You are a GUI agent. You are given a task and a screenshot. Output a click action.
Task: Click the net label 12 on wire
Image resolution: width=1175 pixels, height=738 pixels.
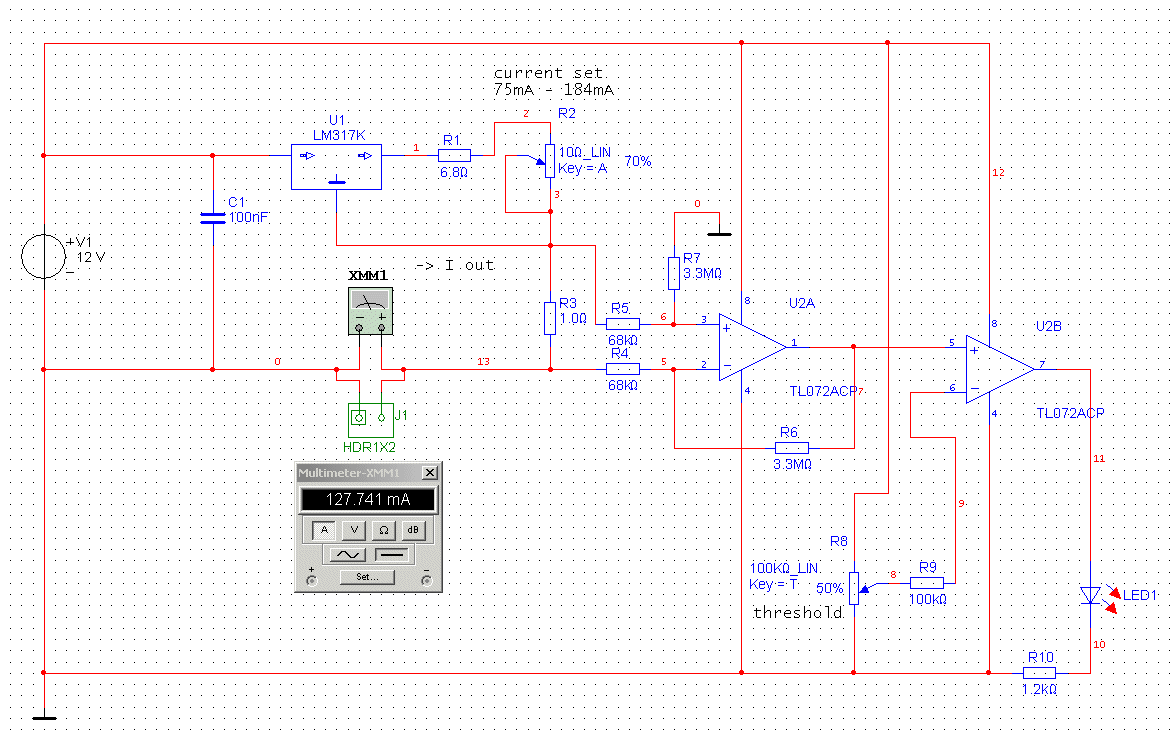coord(998,173)
